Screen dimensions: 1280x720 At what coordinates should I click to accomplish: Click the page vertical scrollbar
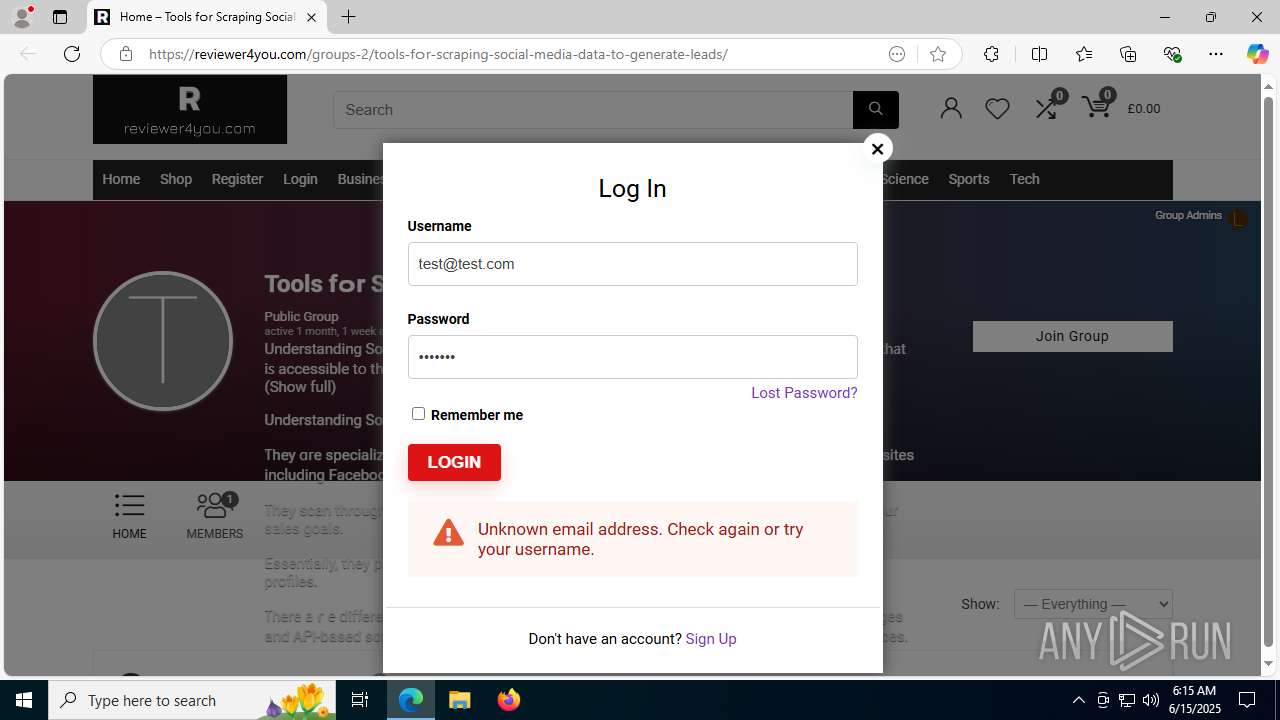(1268, 375)
